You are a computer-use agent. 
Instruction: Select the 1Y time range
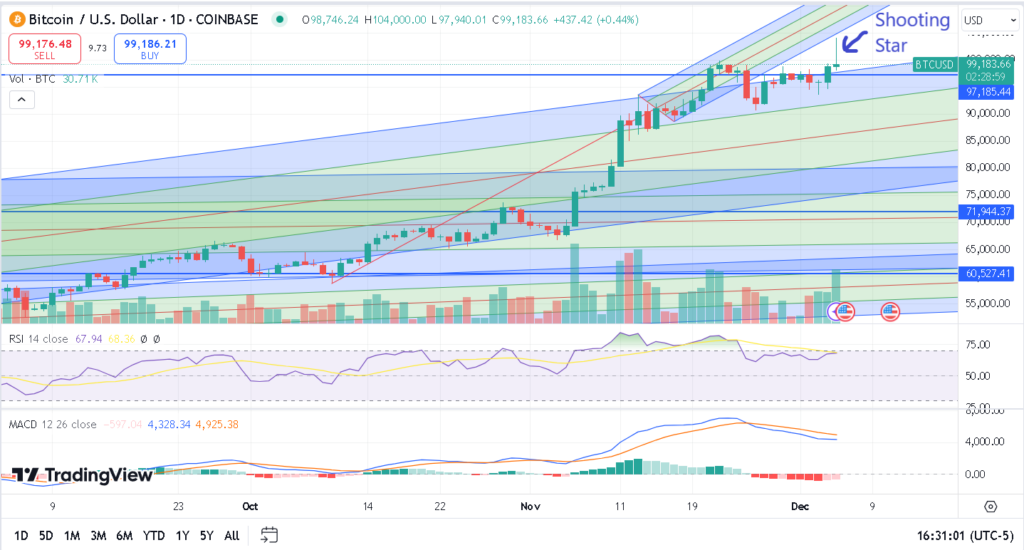coord(182,536)
